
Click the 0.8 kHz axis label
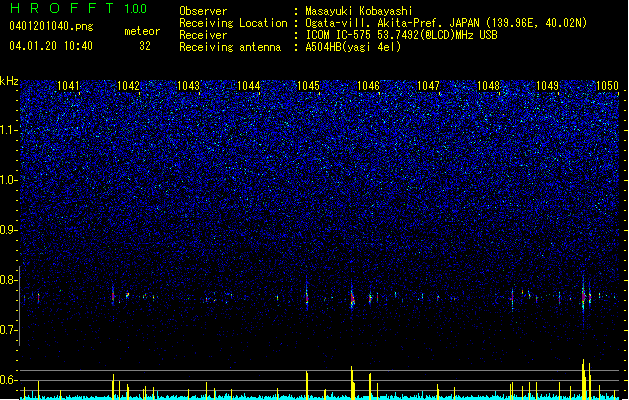pos(8,280)
